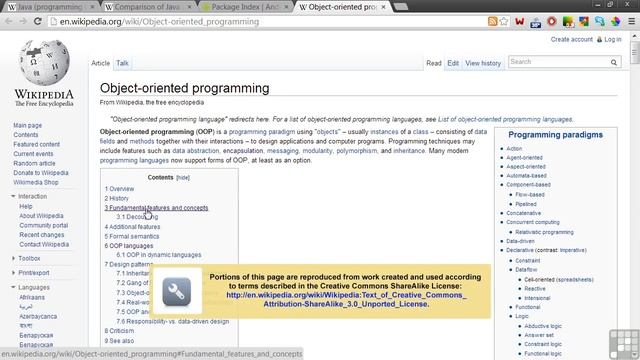Open the Recent changes sidebar link
Image resolution: width=640 pixels, height=360 pixels.
pyautogui.click(x=42, y=235)
